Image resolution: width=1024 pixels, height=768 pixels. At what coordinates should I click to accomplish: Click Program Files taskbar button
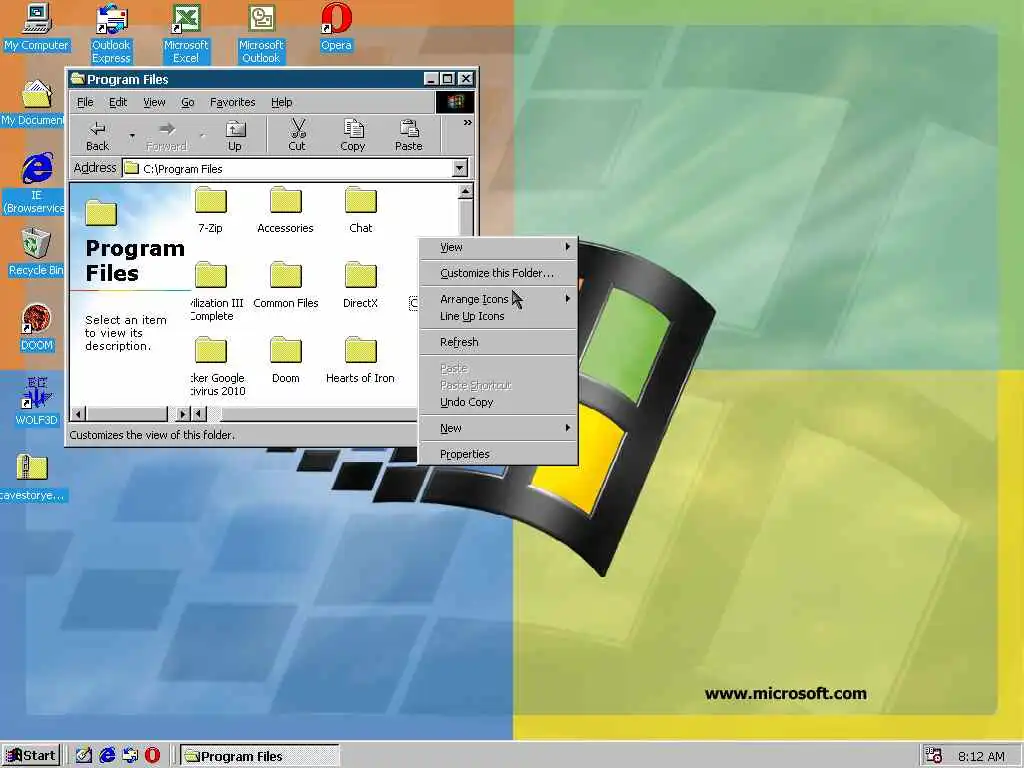[x=259, y=756]
